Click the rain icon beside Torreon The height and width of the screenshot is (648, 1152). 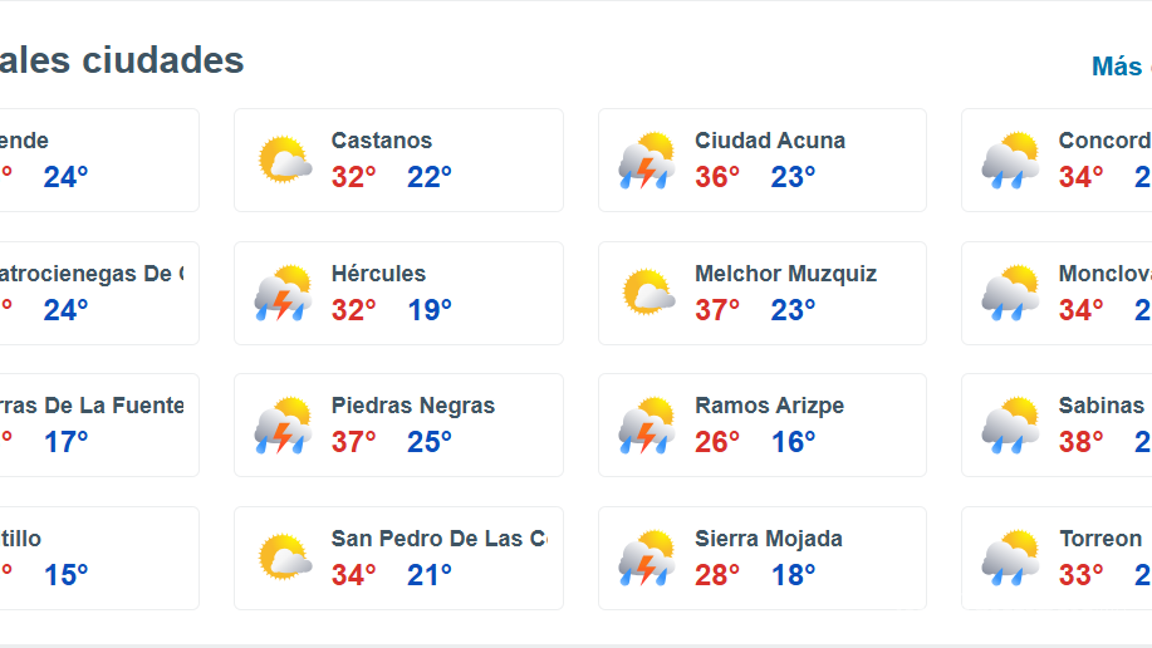[x=1010, y=558]
